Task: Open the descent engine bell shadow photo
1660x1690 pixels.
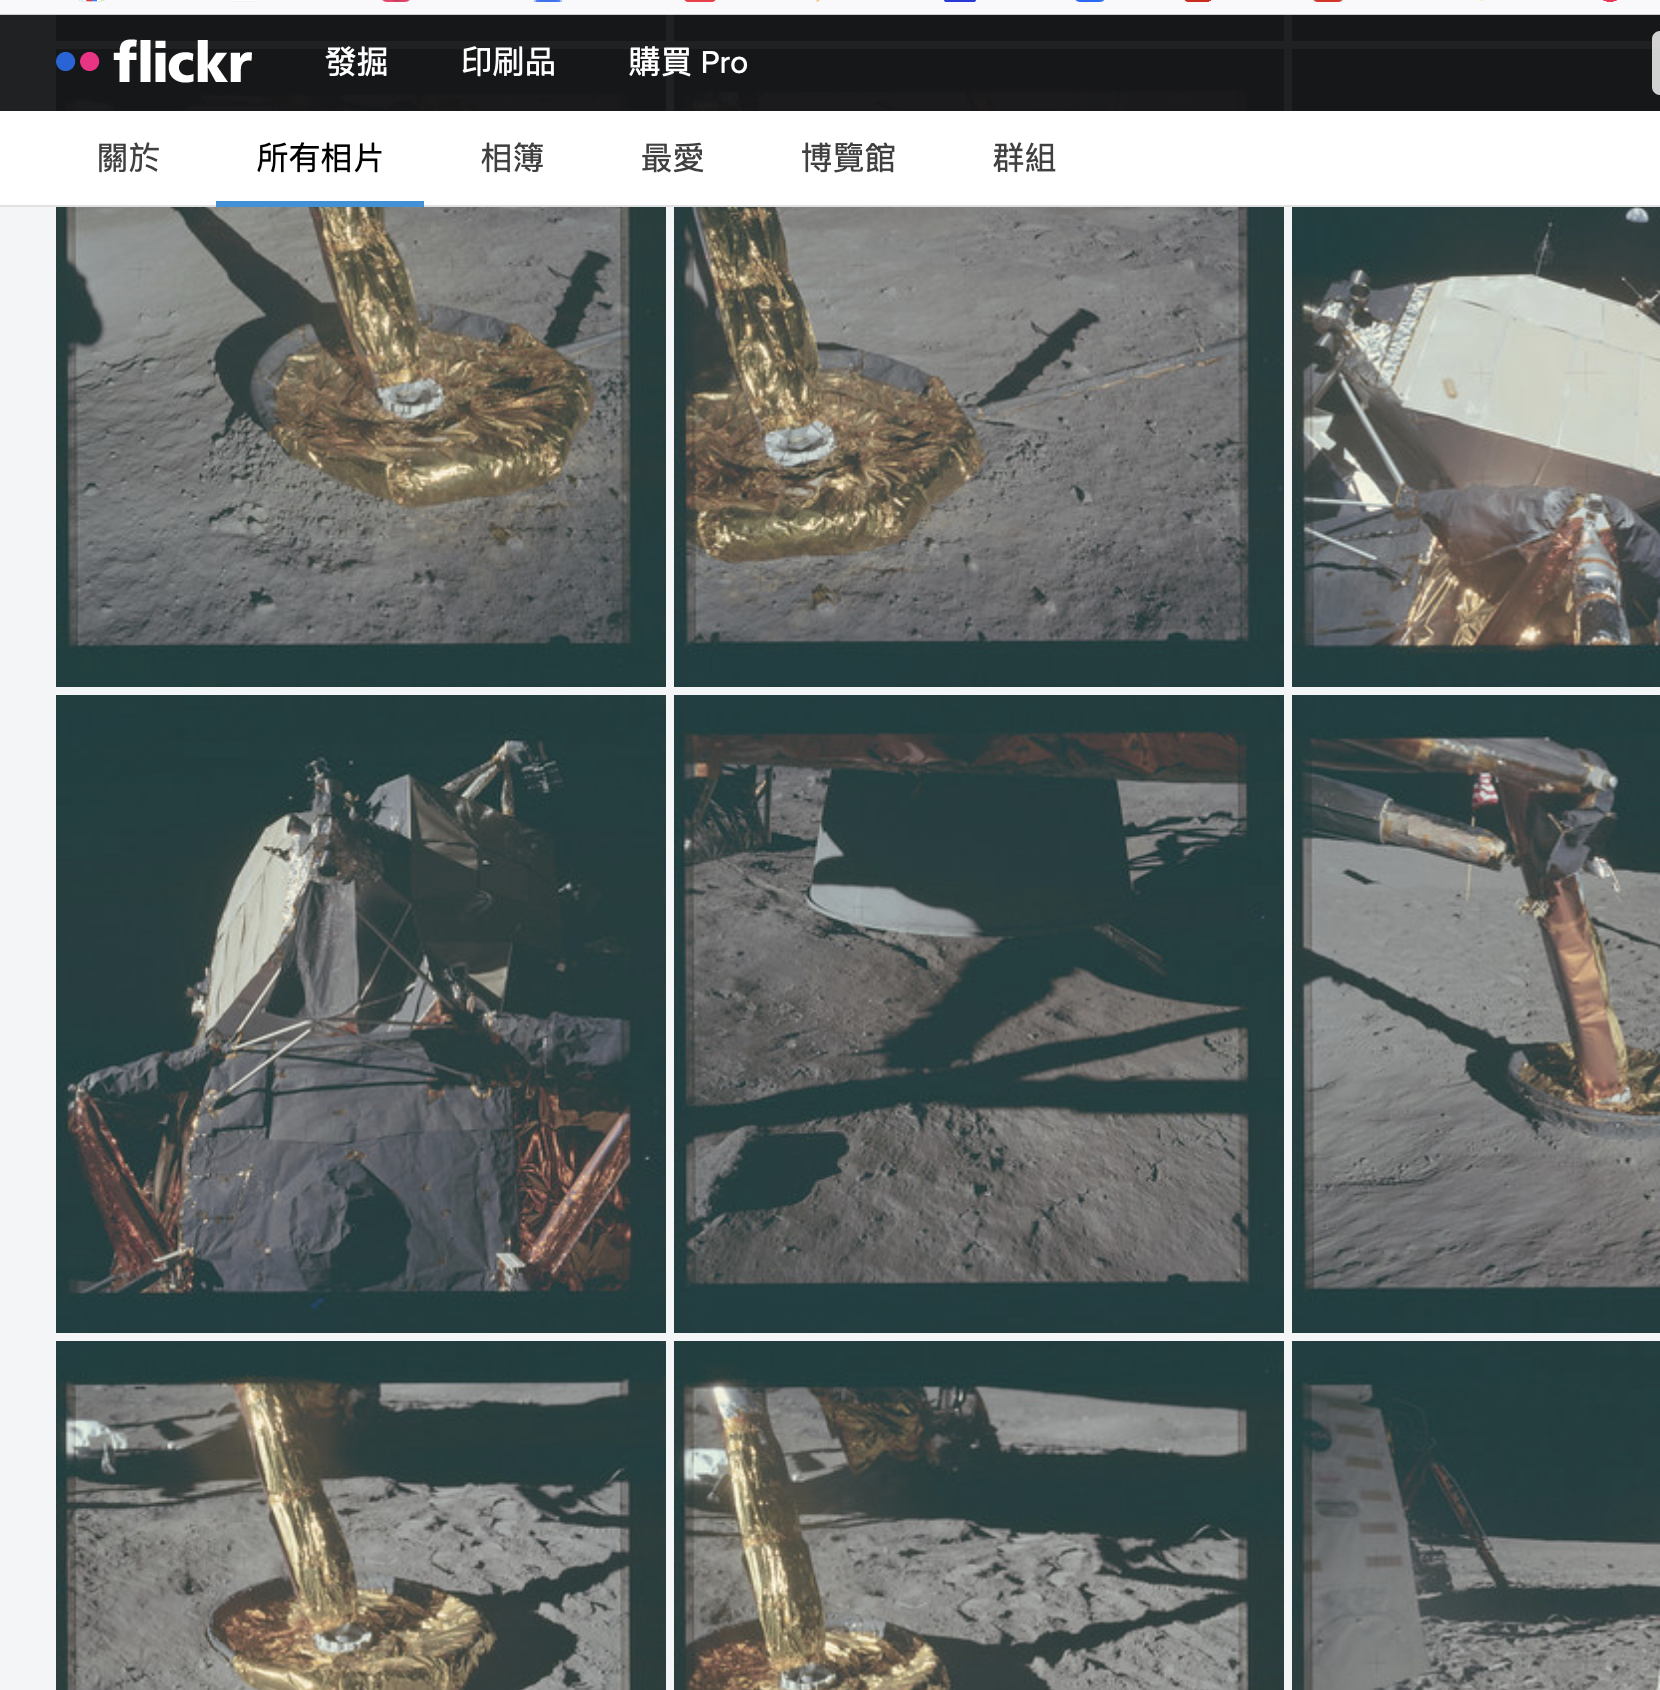Action: click(x=978, y=1014)
